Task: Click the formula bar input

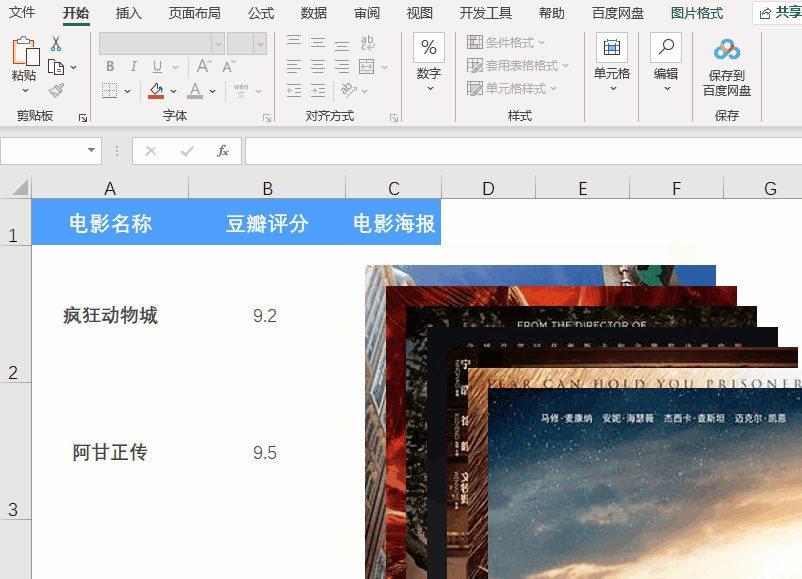Action: pos(523,151)
